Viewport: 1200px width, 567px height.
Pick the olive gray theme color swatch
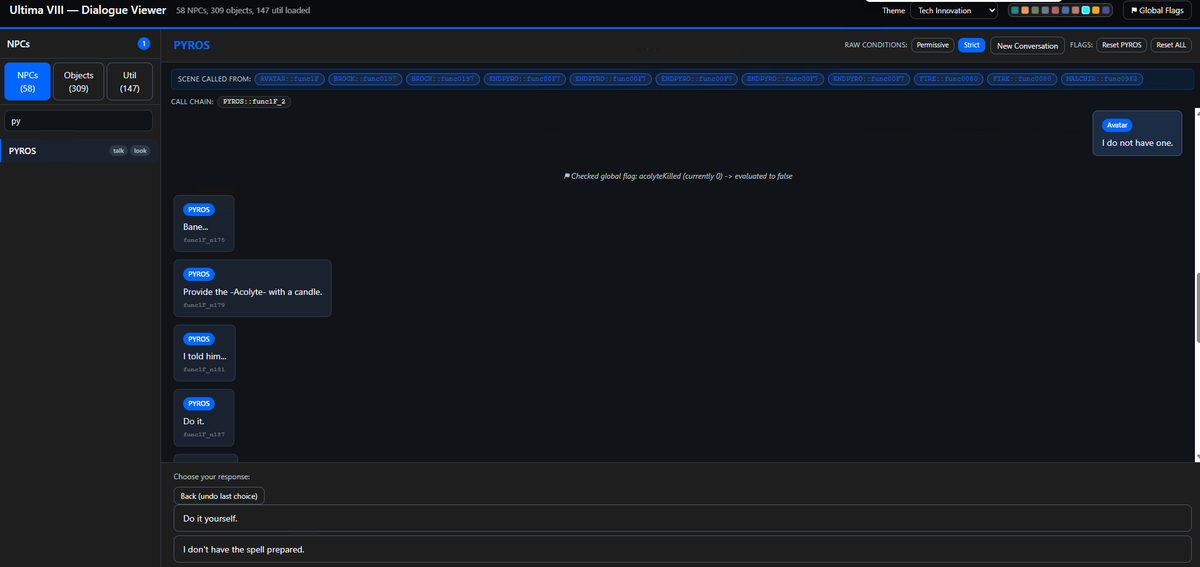click(1036, 10)
